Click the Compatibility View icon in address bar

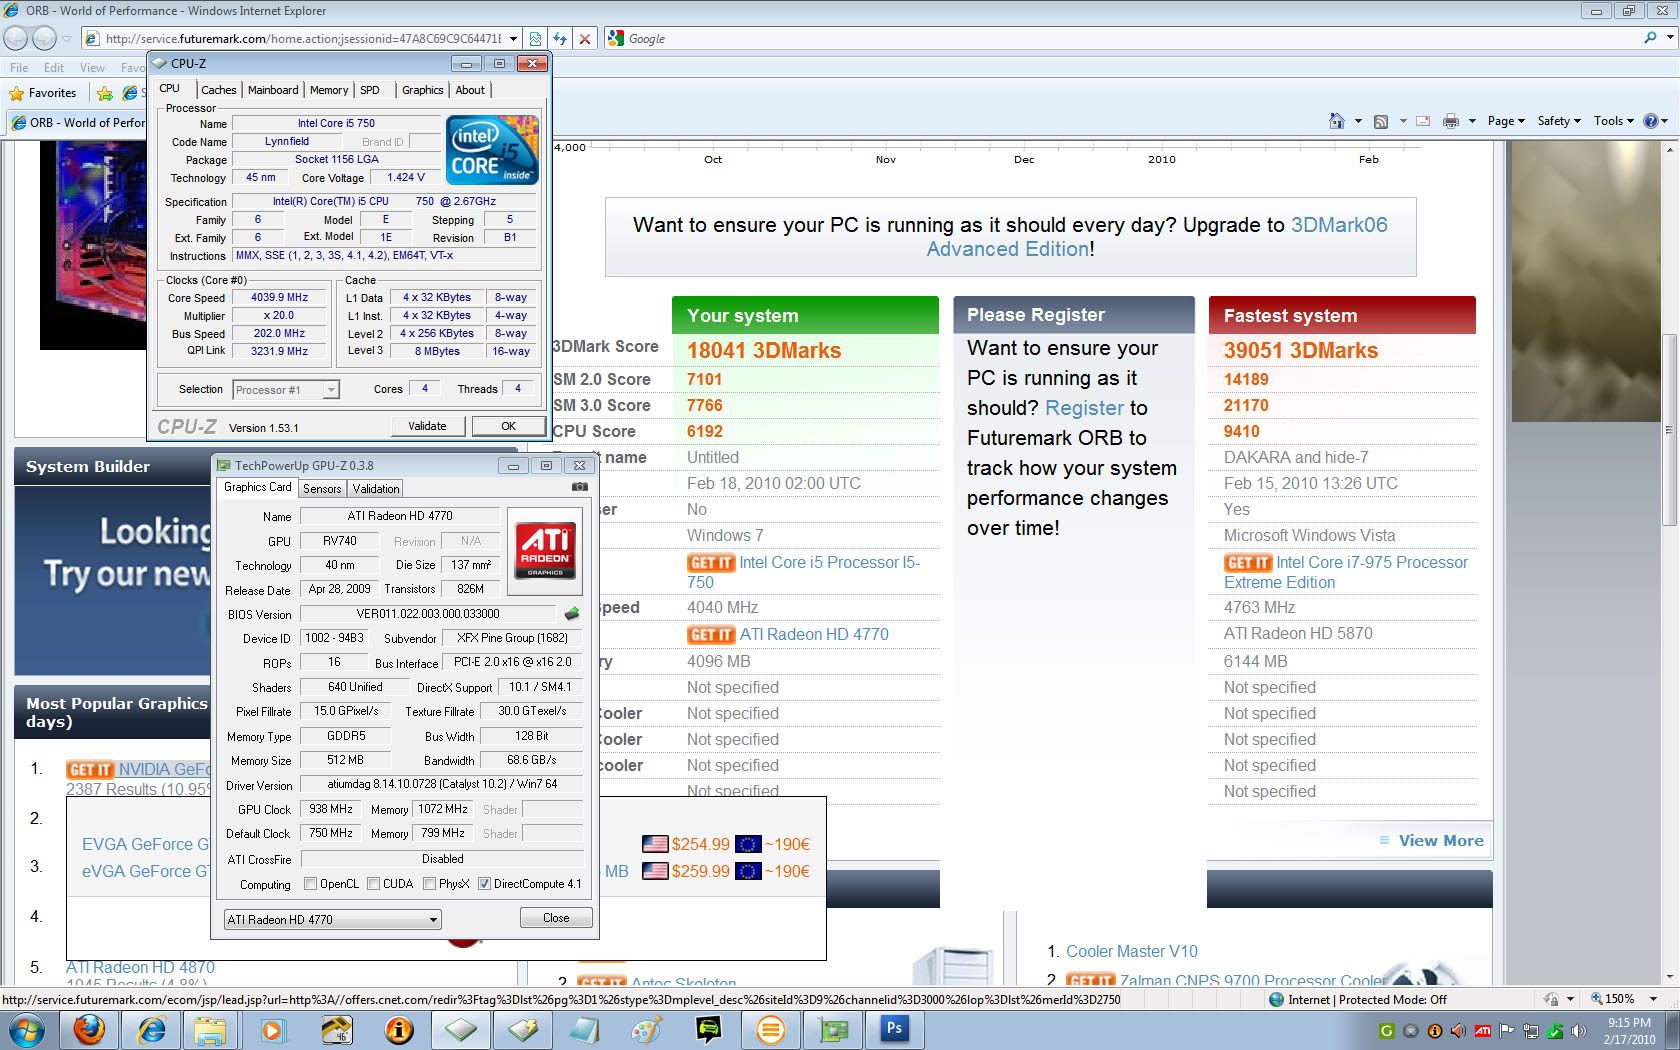[x=535, y=39]
